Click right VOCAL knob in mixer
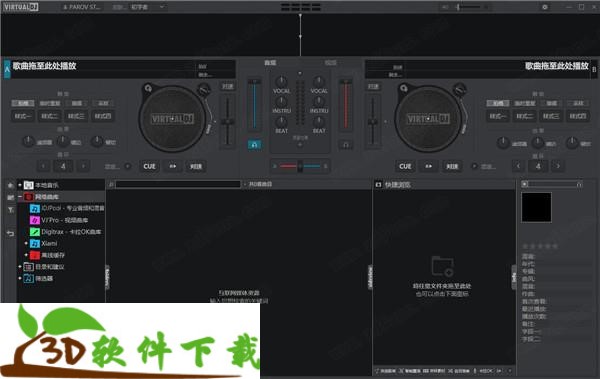 click(x=318, y=81)
